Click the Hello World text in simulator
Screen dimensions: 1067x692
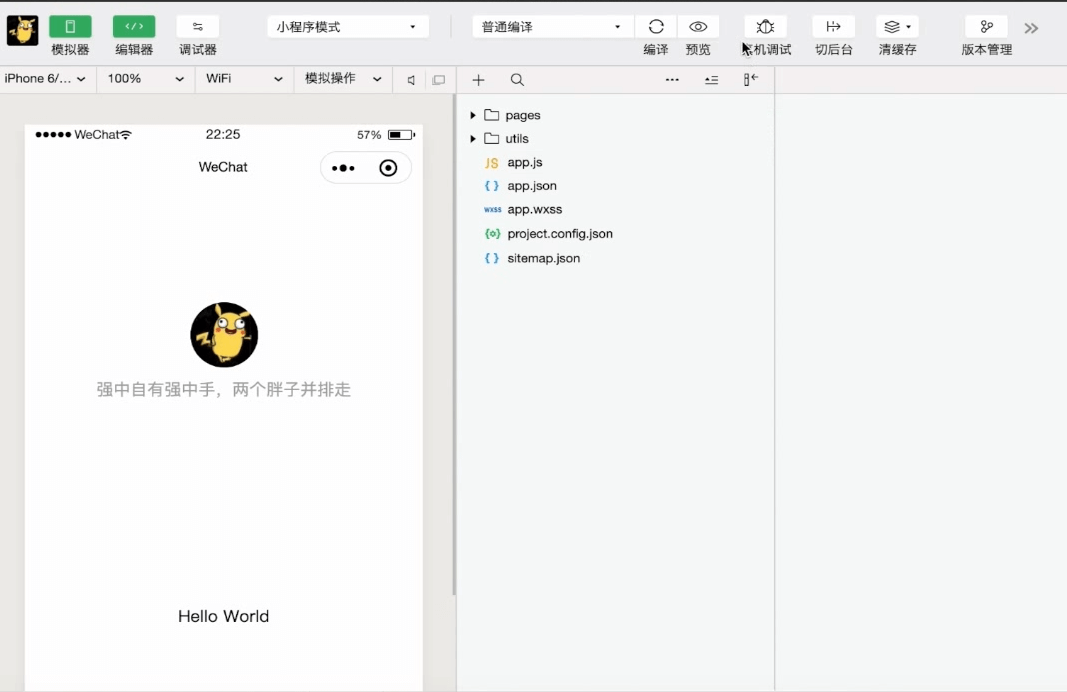pos(224,616)
